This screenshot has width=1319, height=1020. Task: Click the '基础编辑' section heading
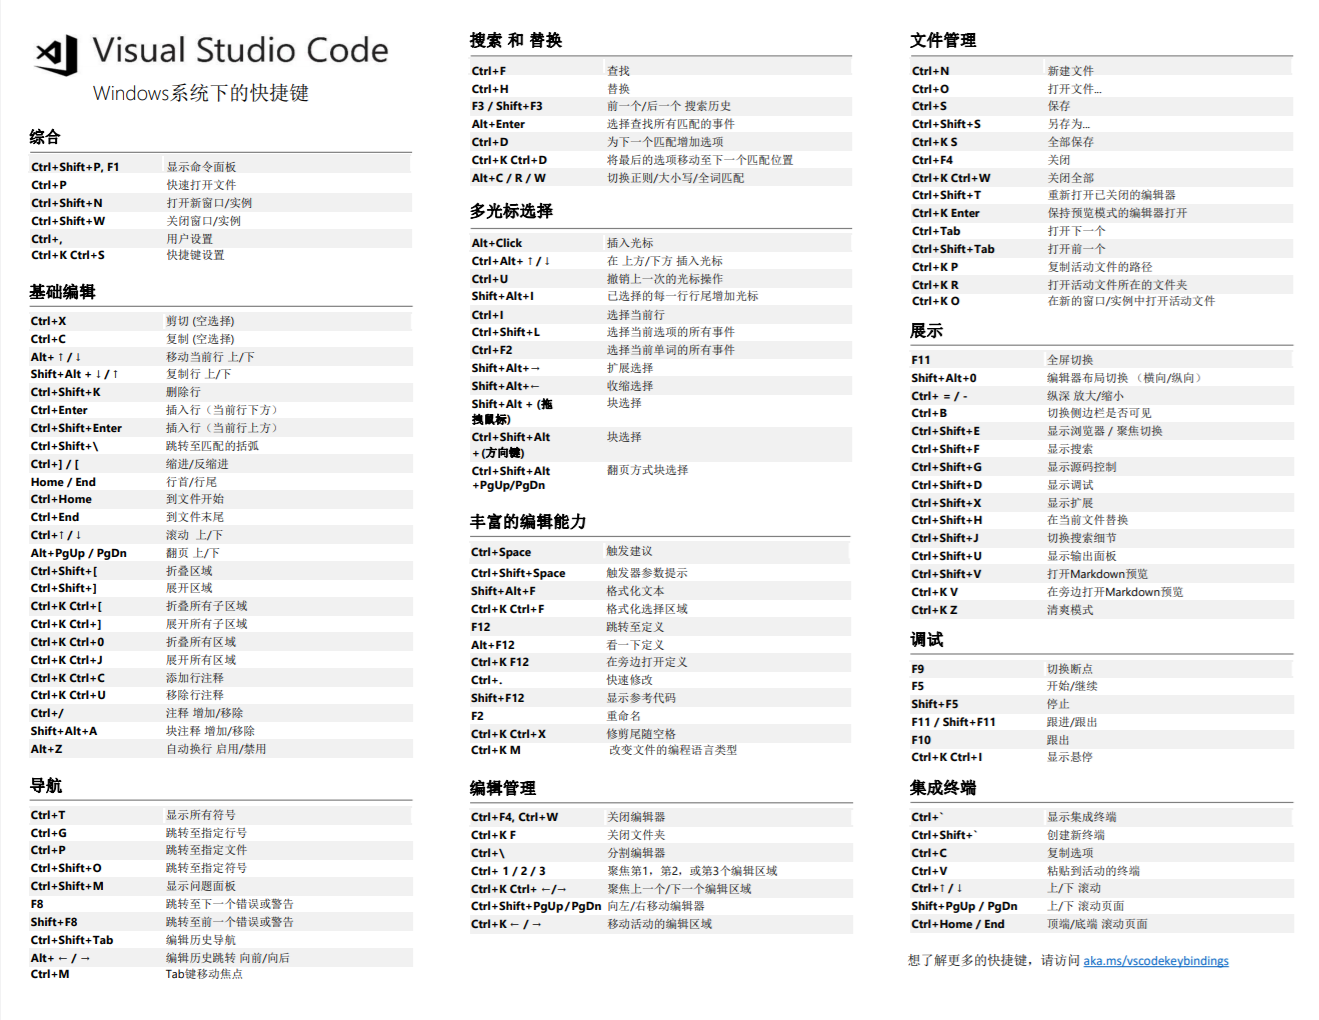(62, 292)
